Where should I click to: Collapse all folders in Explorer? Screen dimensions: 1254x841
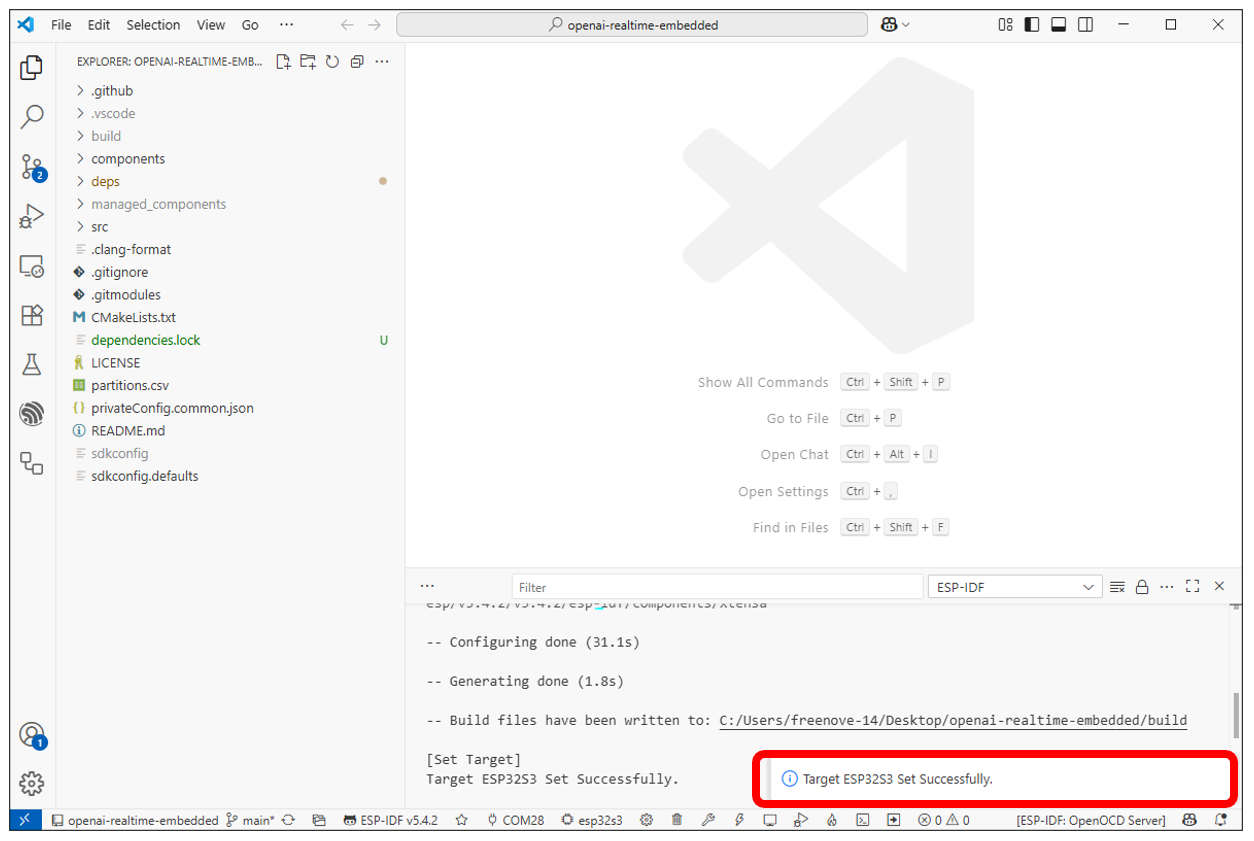coord(357,62)
